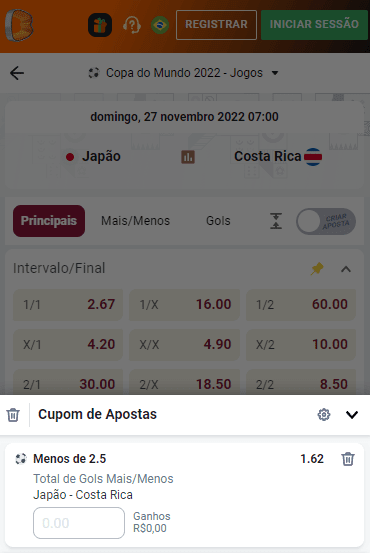Viewport: 370px width, 553px height.
Task: Click the stake amount input field
Action: tap(79, 523)
